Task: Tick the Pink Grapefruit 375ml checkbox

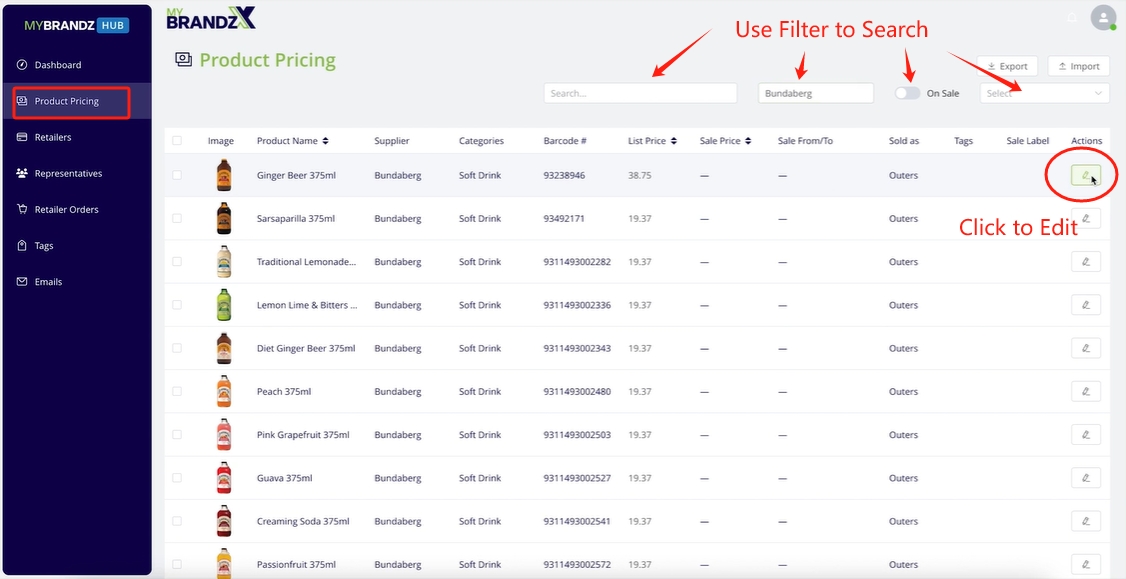Action: (177, 435)
